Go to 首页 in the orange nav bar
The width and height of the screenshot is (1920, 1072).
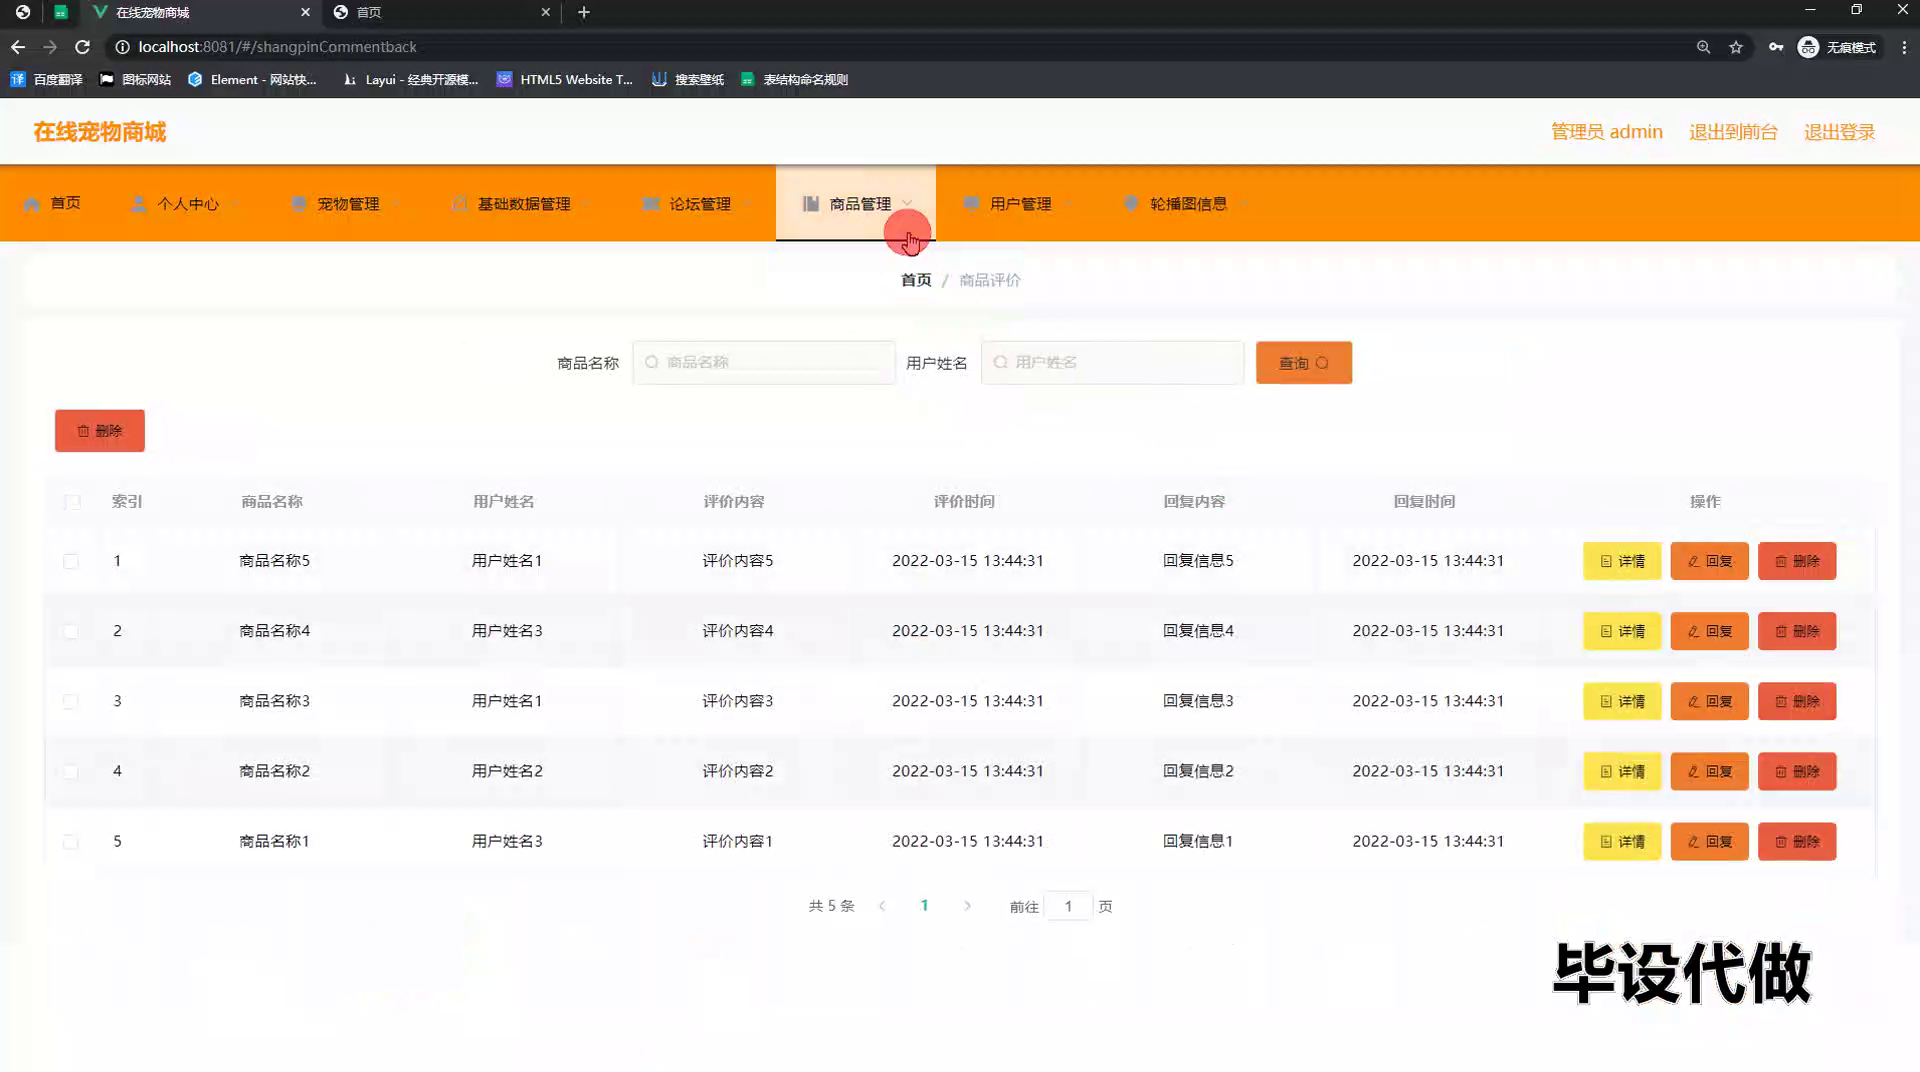(53, 203)
